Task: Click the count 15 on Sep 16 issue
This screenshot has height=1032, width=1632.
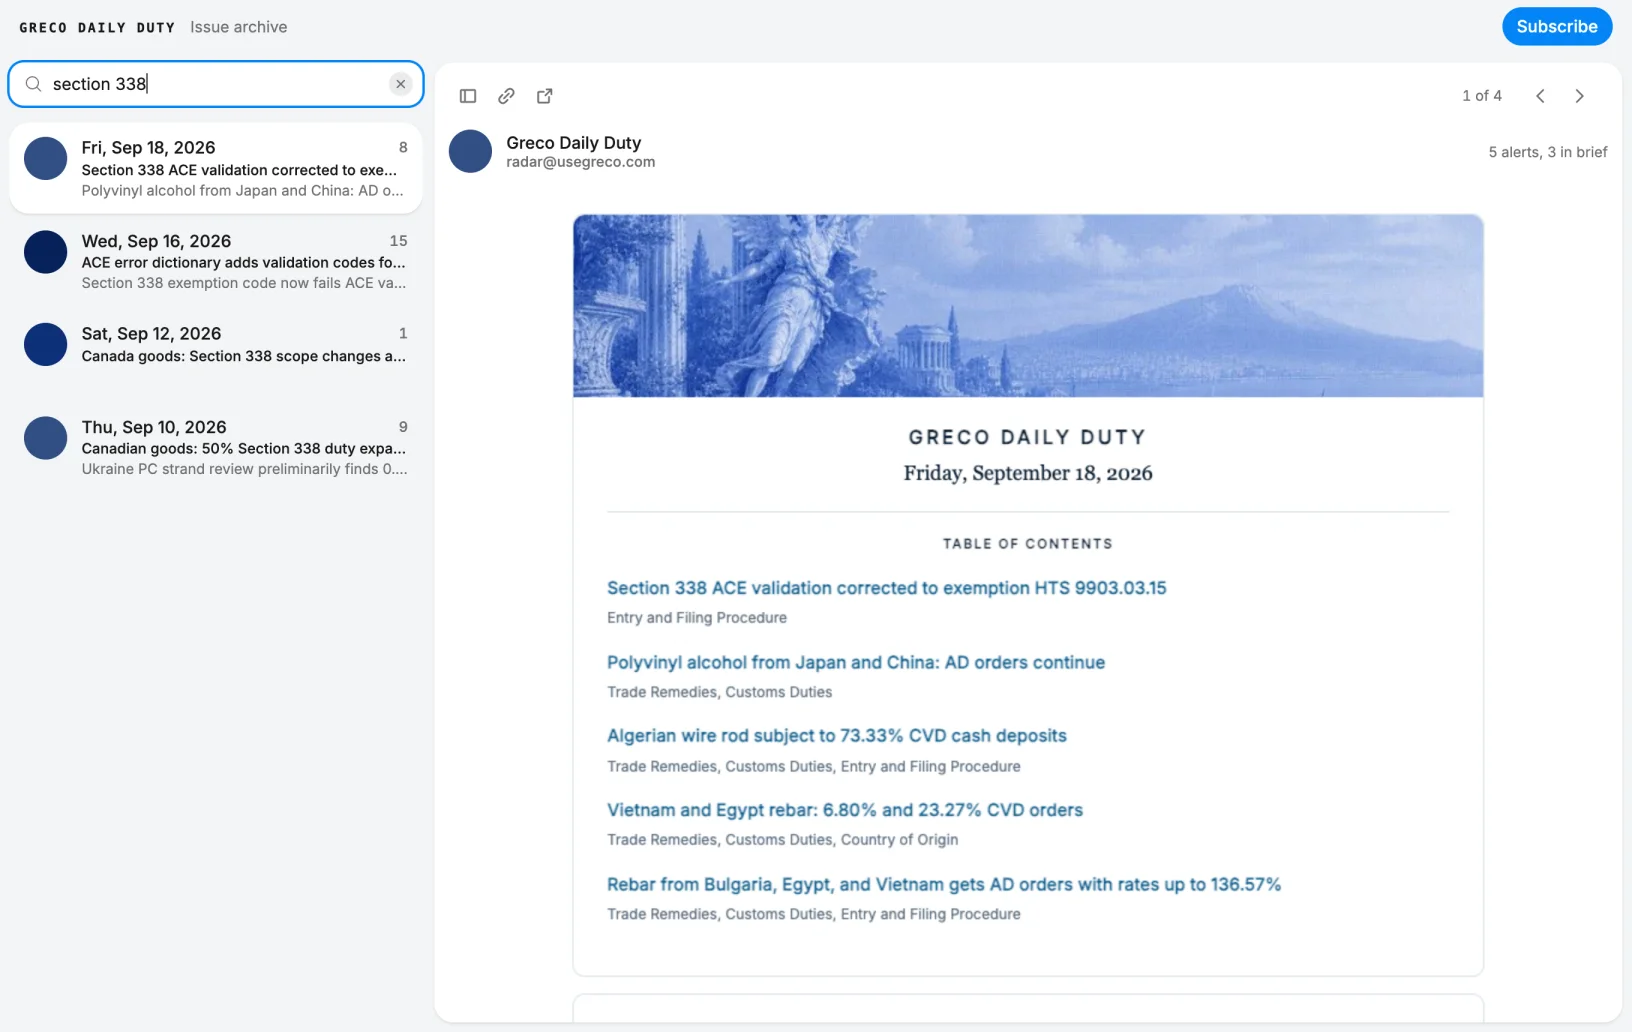Action: point(398,241)
